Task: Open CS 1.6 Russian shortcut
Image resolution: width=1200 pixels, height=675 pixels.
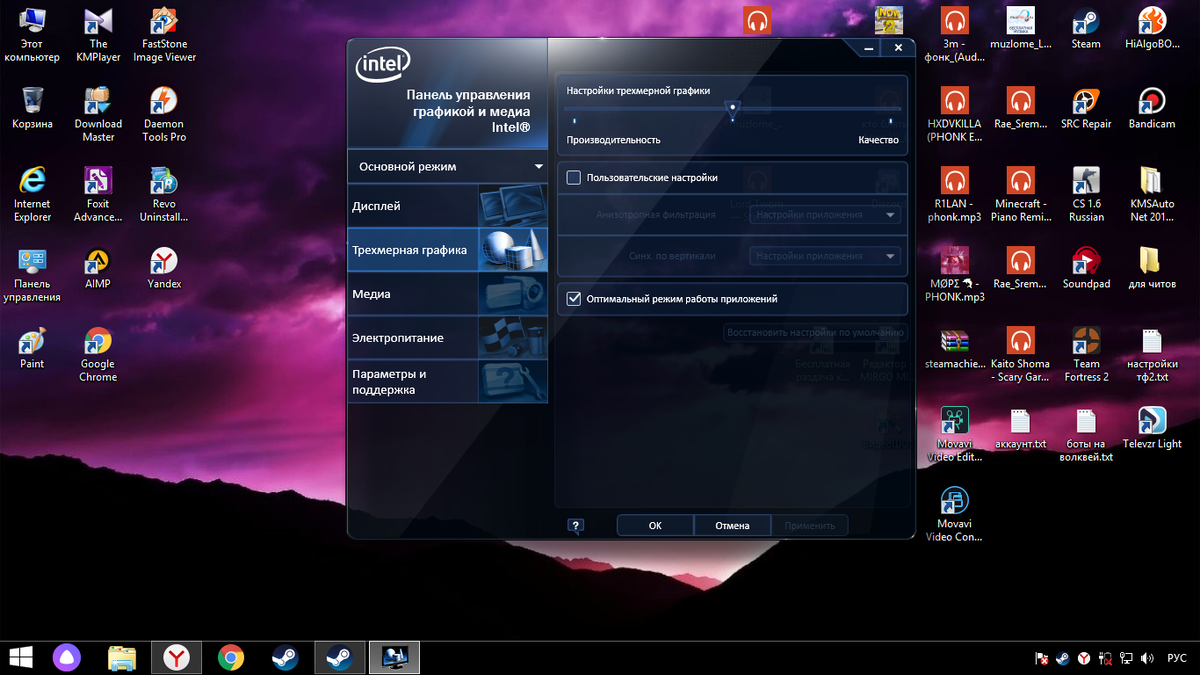Action: 1086,194
